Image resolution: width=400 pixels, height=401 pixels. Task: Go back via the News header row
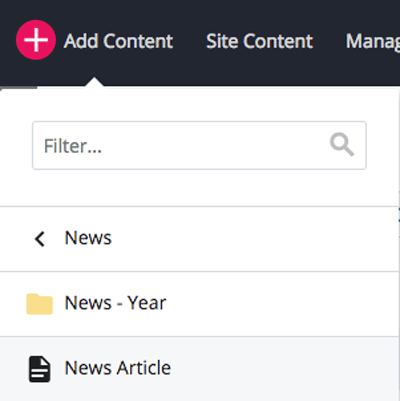point(199,239)
